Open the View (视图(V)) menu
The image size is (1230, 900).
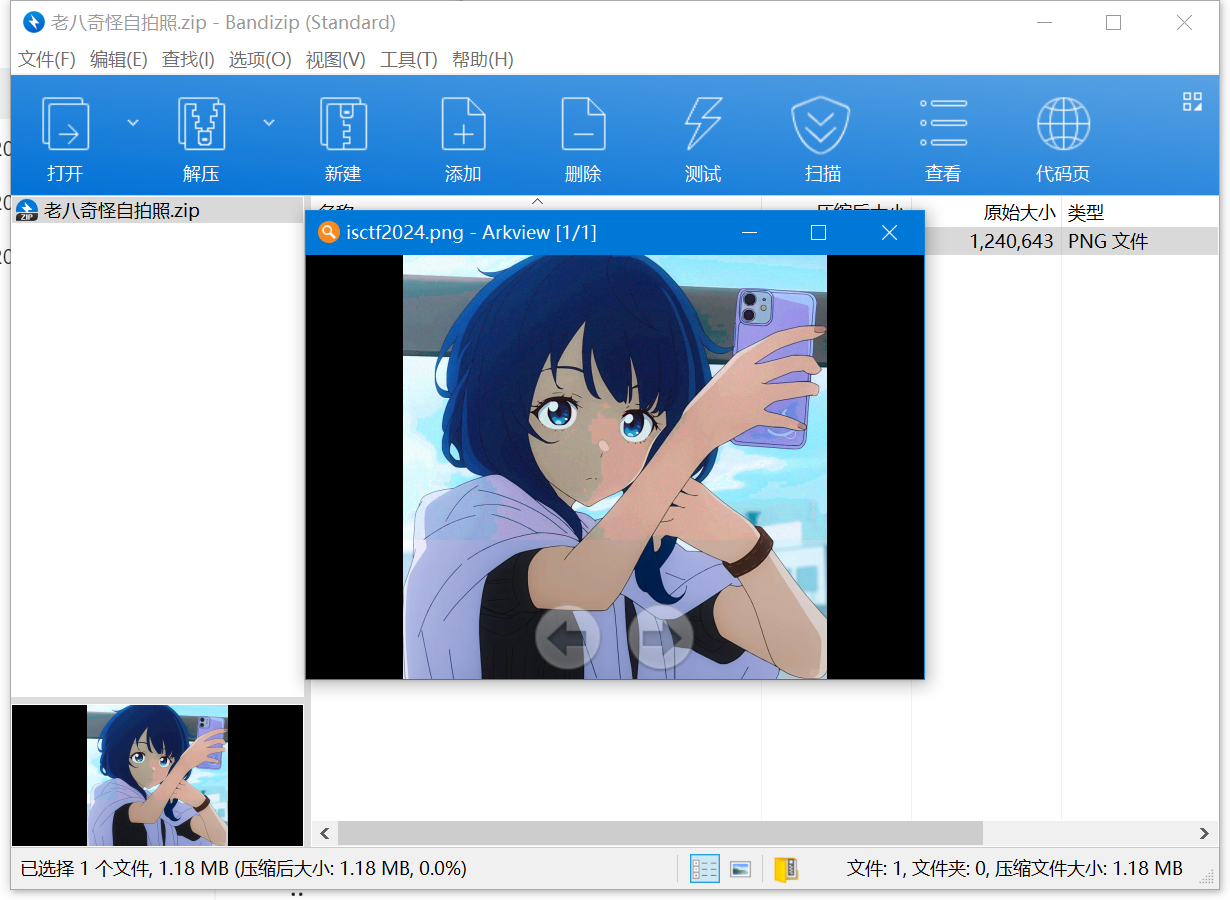coord(335,59)
